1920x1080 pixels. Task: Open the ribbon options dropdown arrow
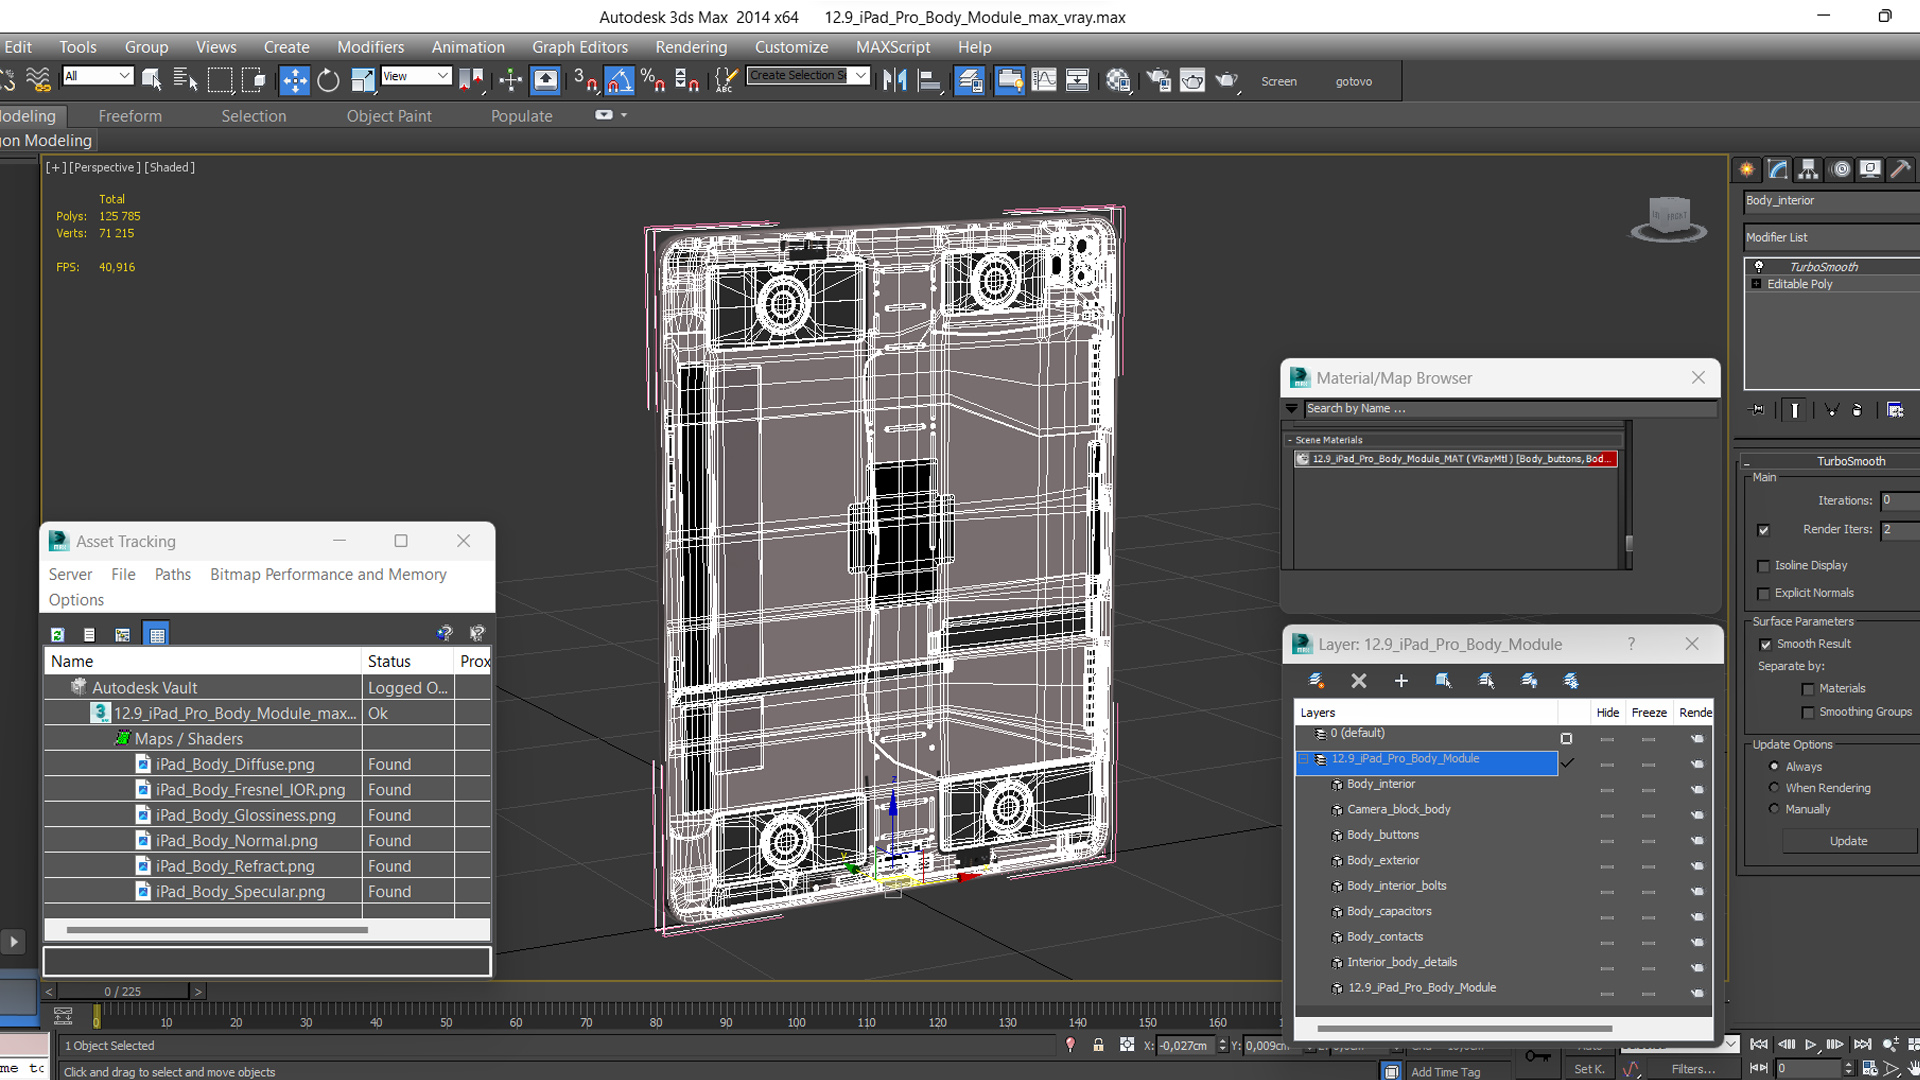pyautogui.click(x=624, y=115)
